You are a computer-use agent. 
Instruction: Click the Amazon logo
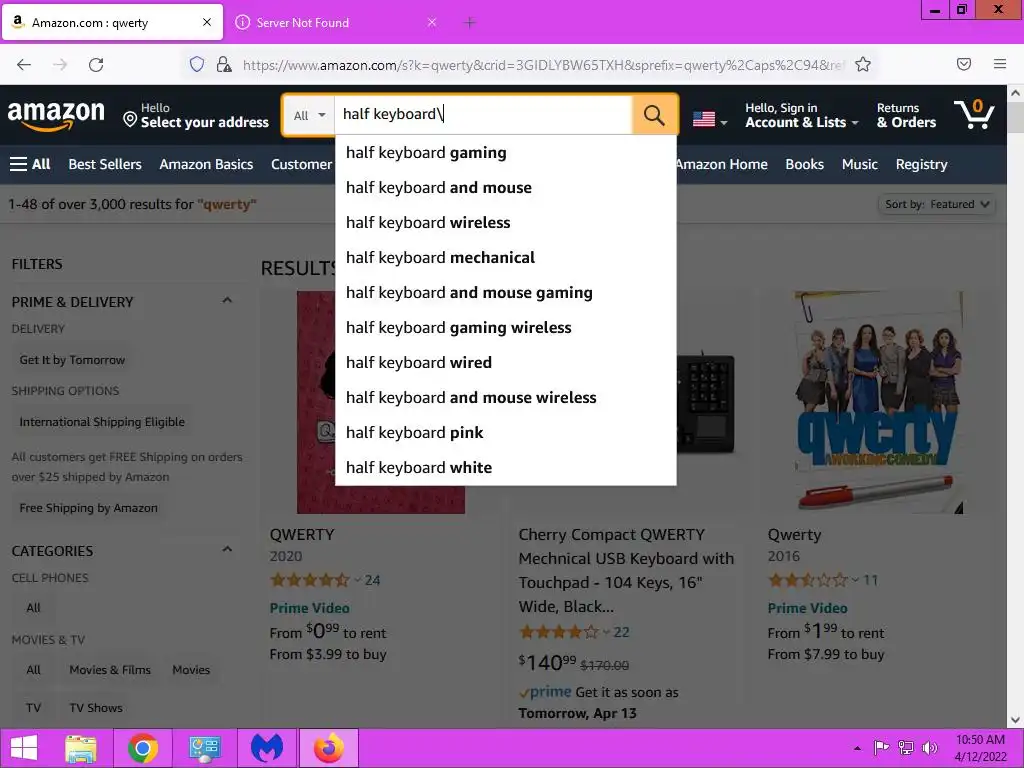pyautogui.click(x=56, y=115)
